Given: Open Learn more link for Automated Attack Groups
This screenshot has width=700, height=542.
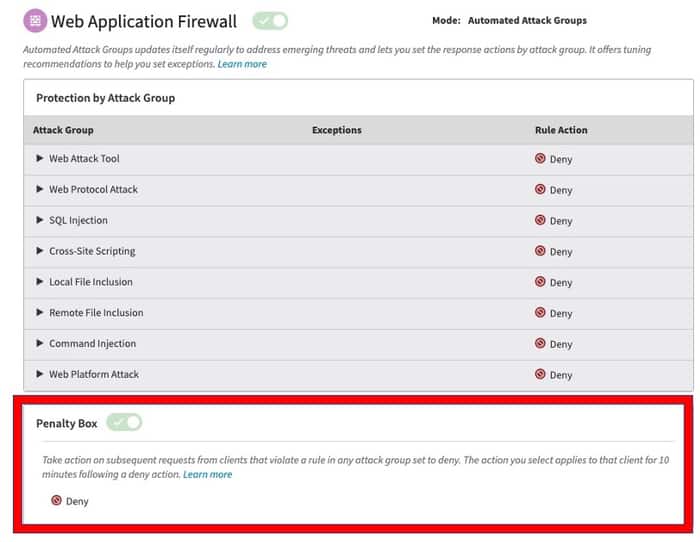Looking at the screenshot, I should [242, 64].
